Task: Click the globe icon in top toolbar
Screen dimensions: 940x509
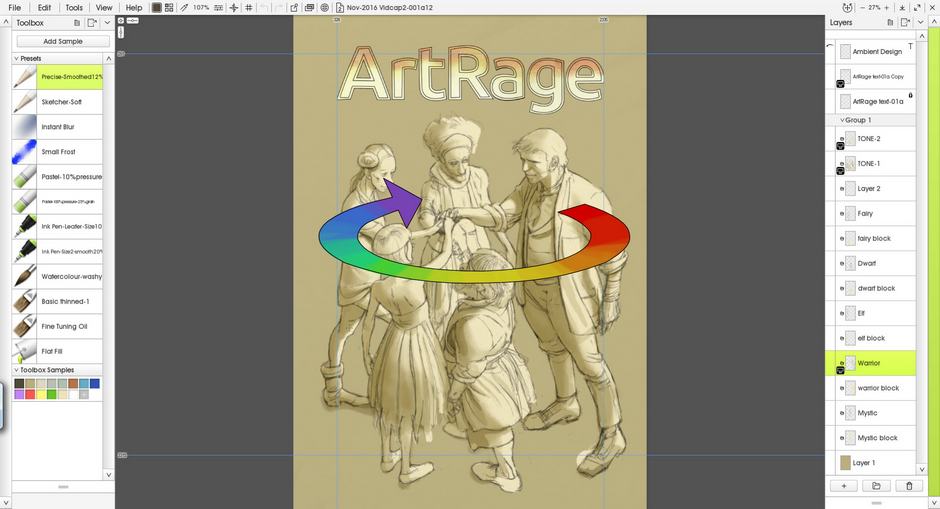Action: pos(324,8)
